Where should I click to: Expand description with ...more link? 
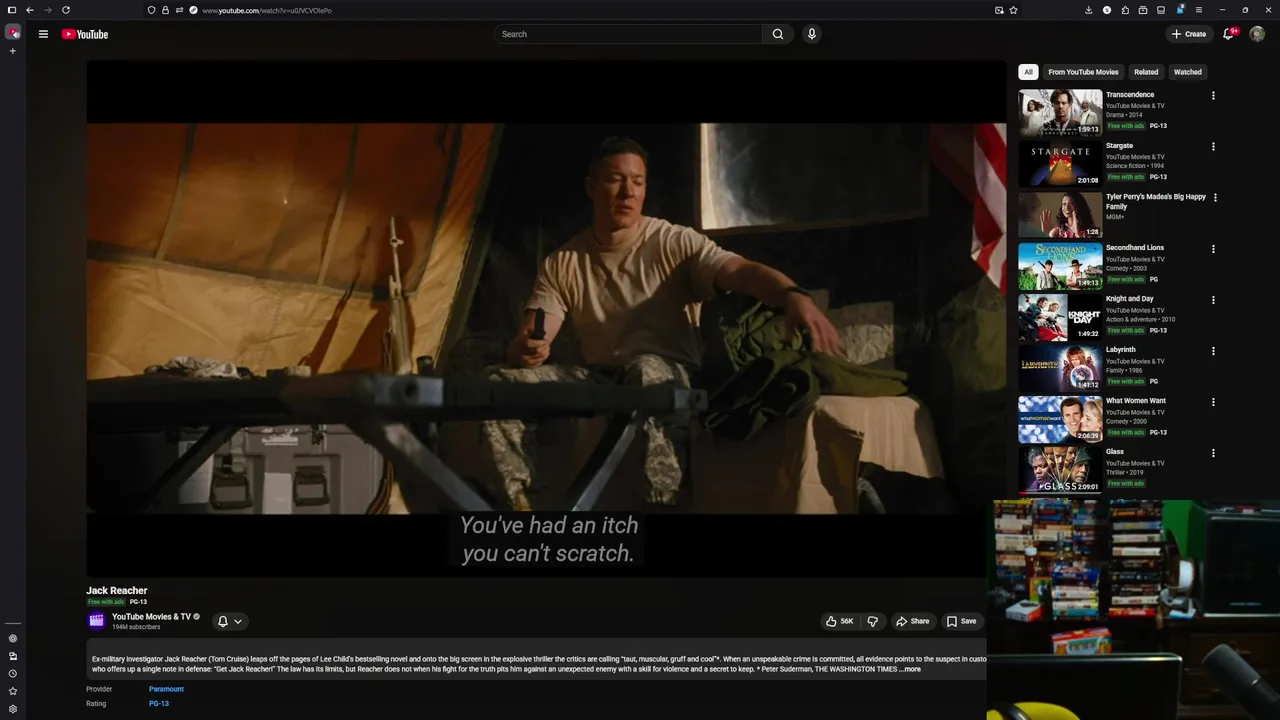point(910,669)
